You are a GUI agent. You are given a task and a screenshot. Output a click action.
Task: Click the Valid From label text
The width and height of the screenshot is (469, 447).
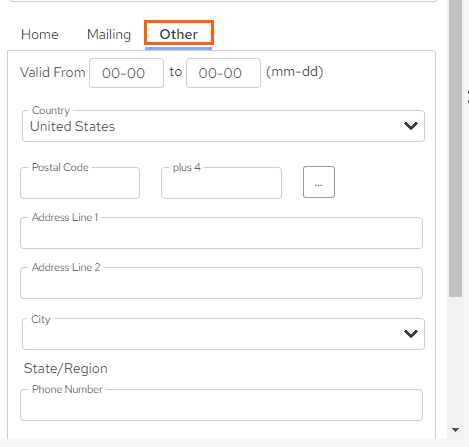pos(53,72)
